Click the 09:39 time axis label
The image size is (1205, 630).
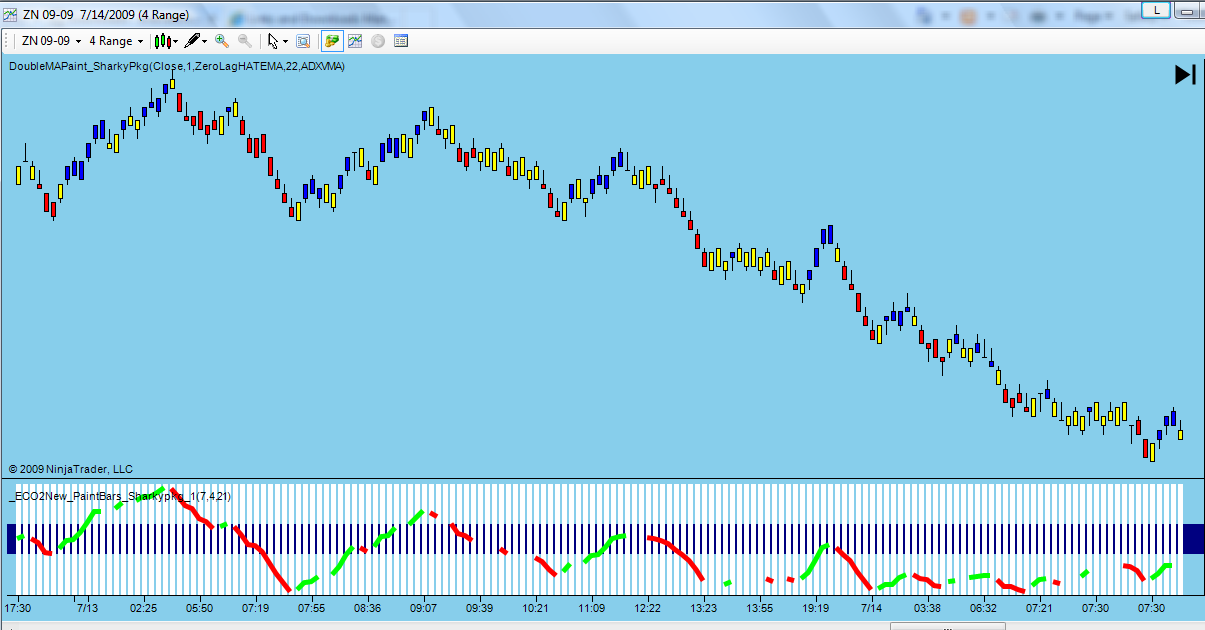click(x=479, y=608)
